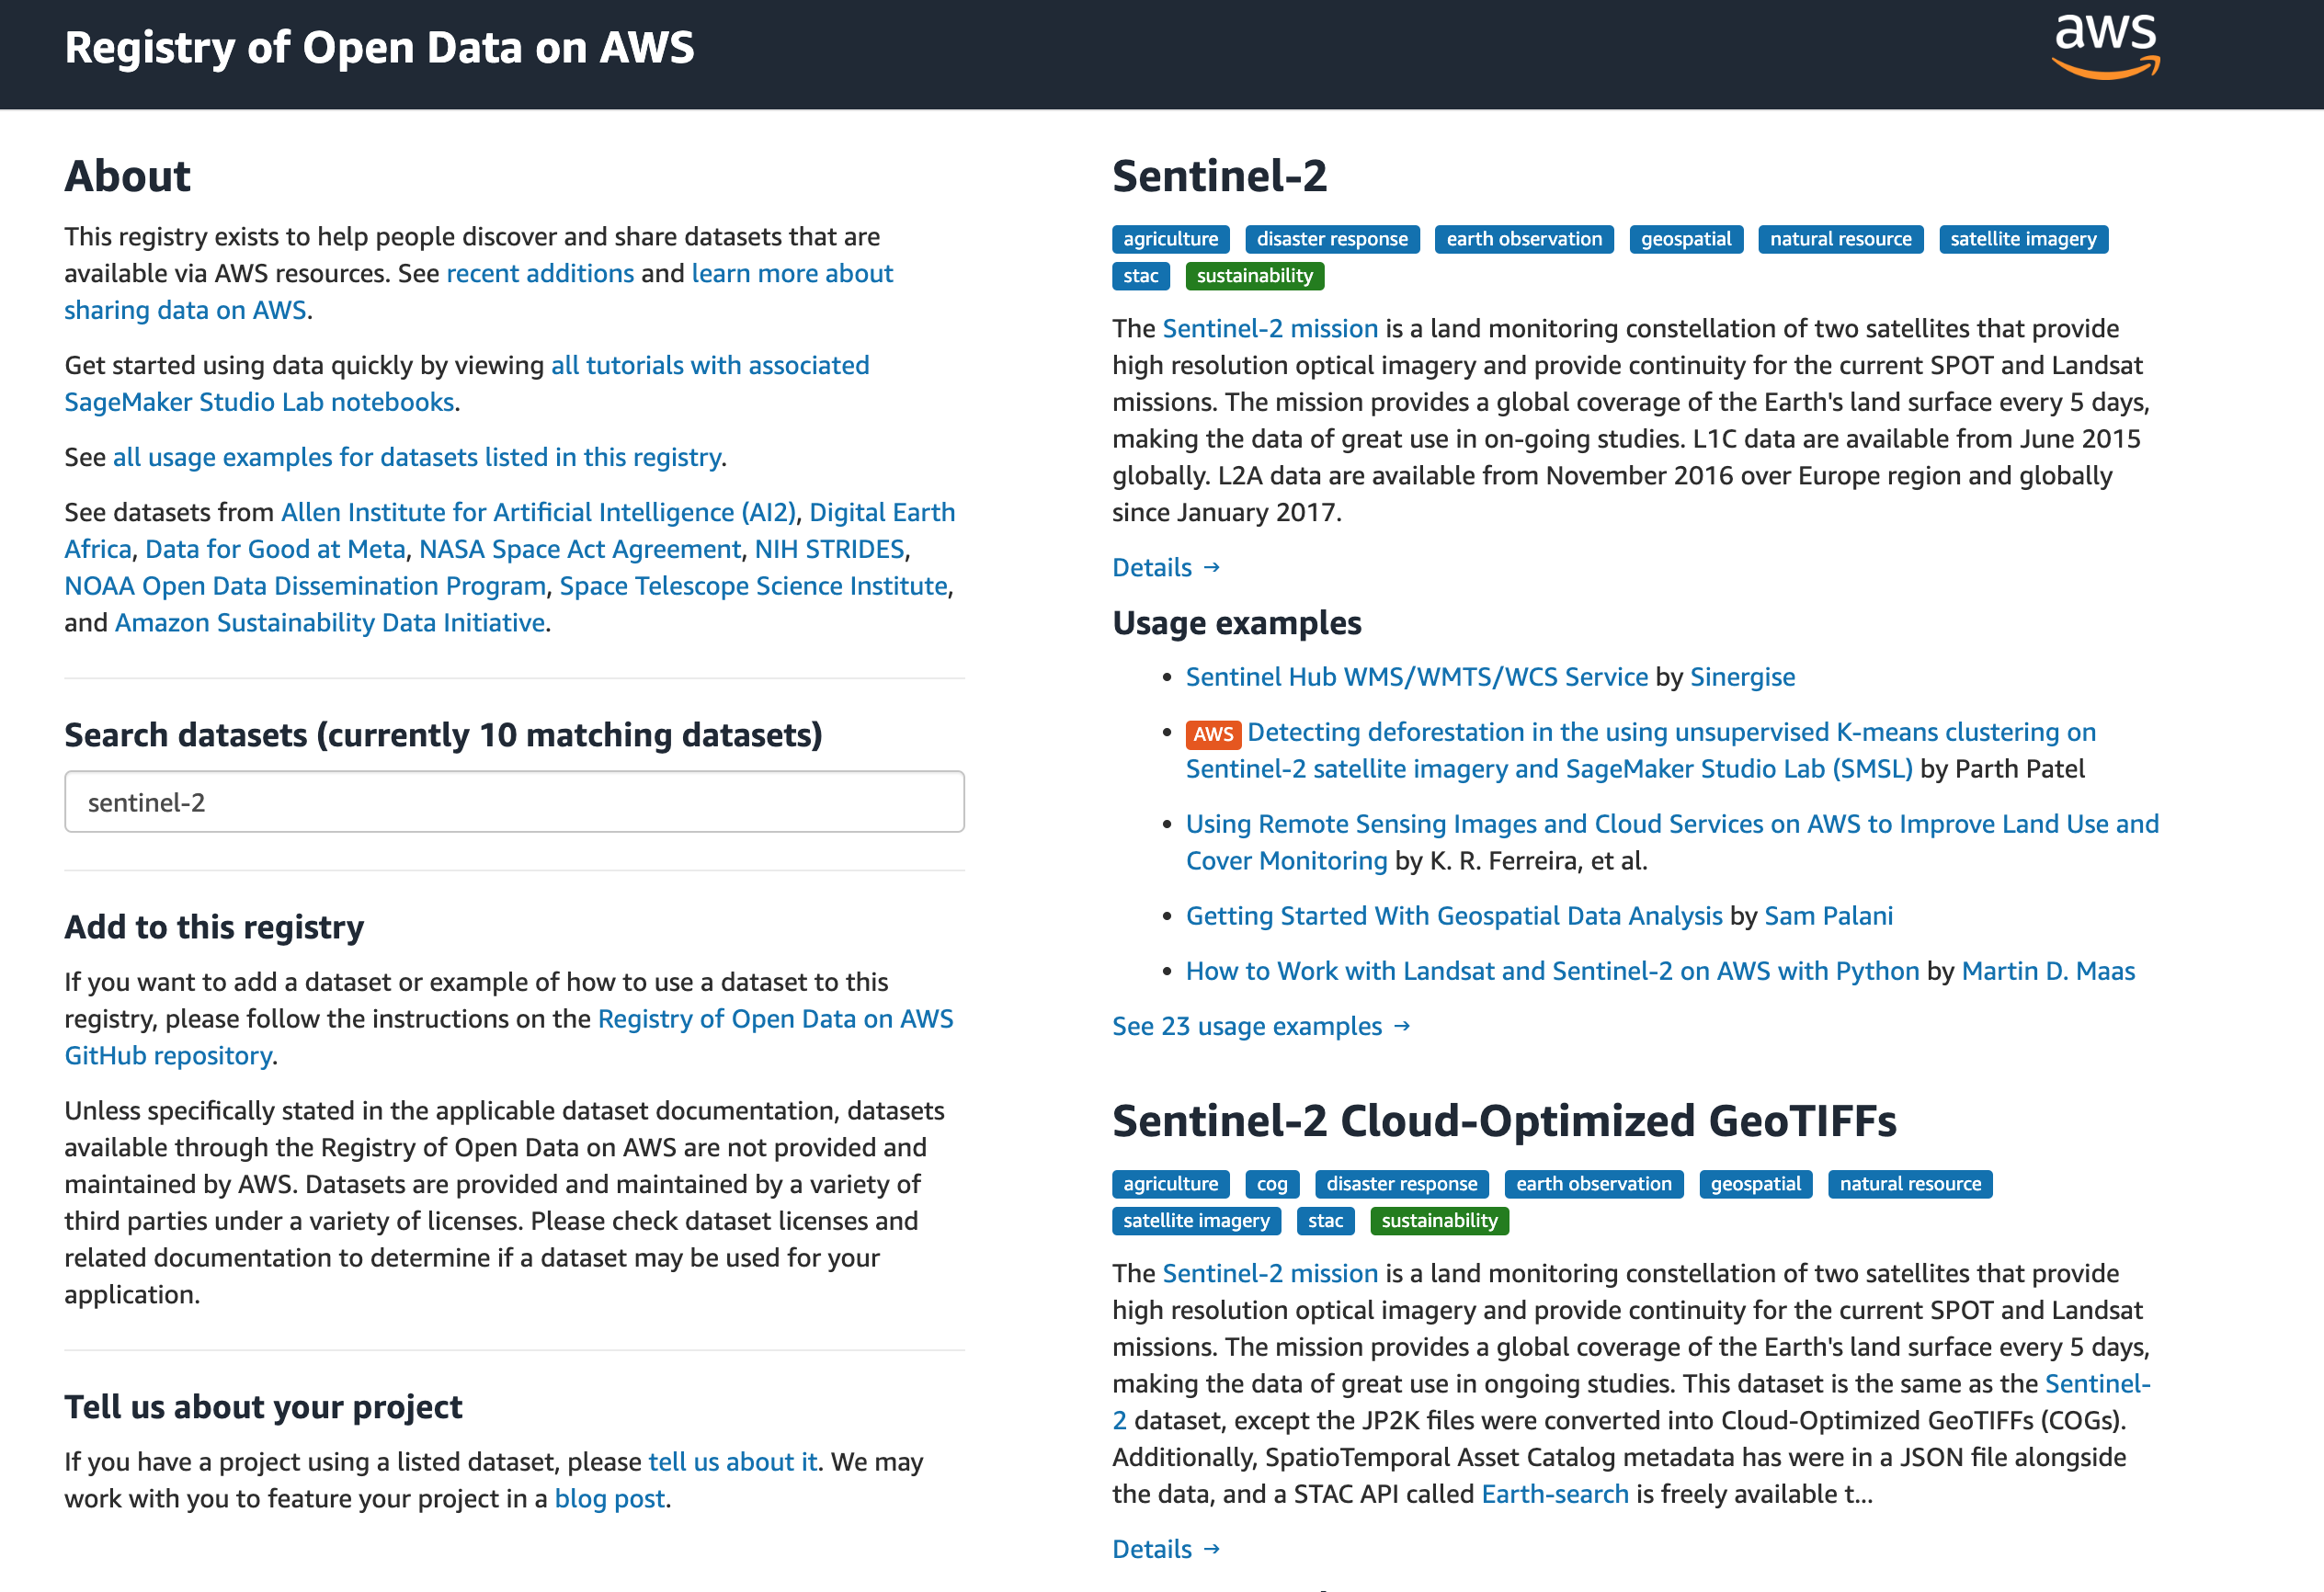Image resolution: width=2324 pixels, height=1592 pixels.
Task: Open the Earth-search STAC API link
Action: (x=1554, y=1494)
